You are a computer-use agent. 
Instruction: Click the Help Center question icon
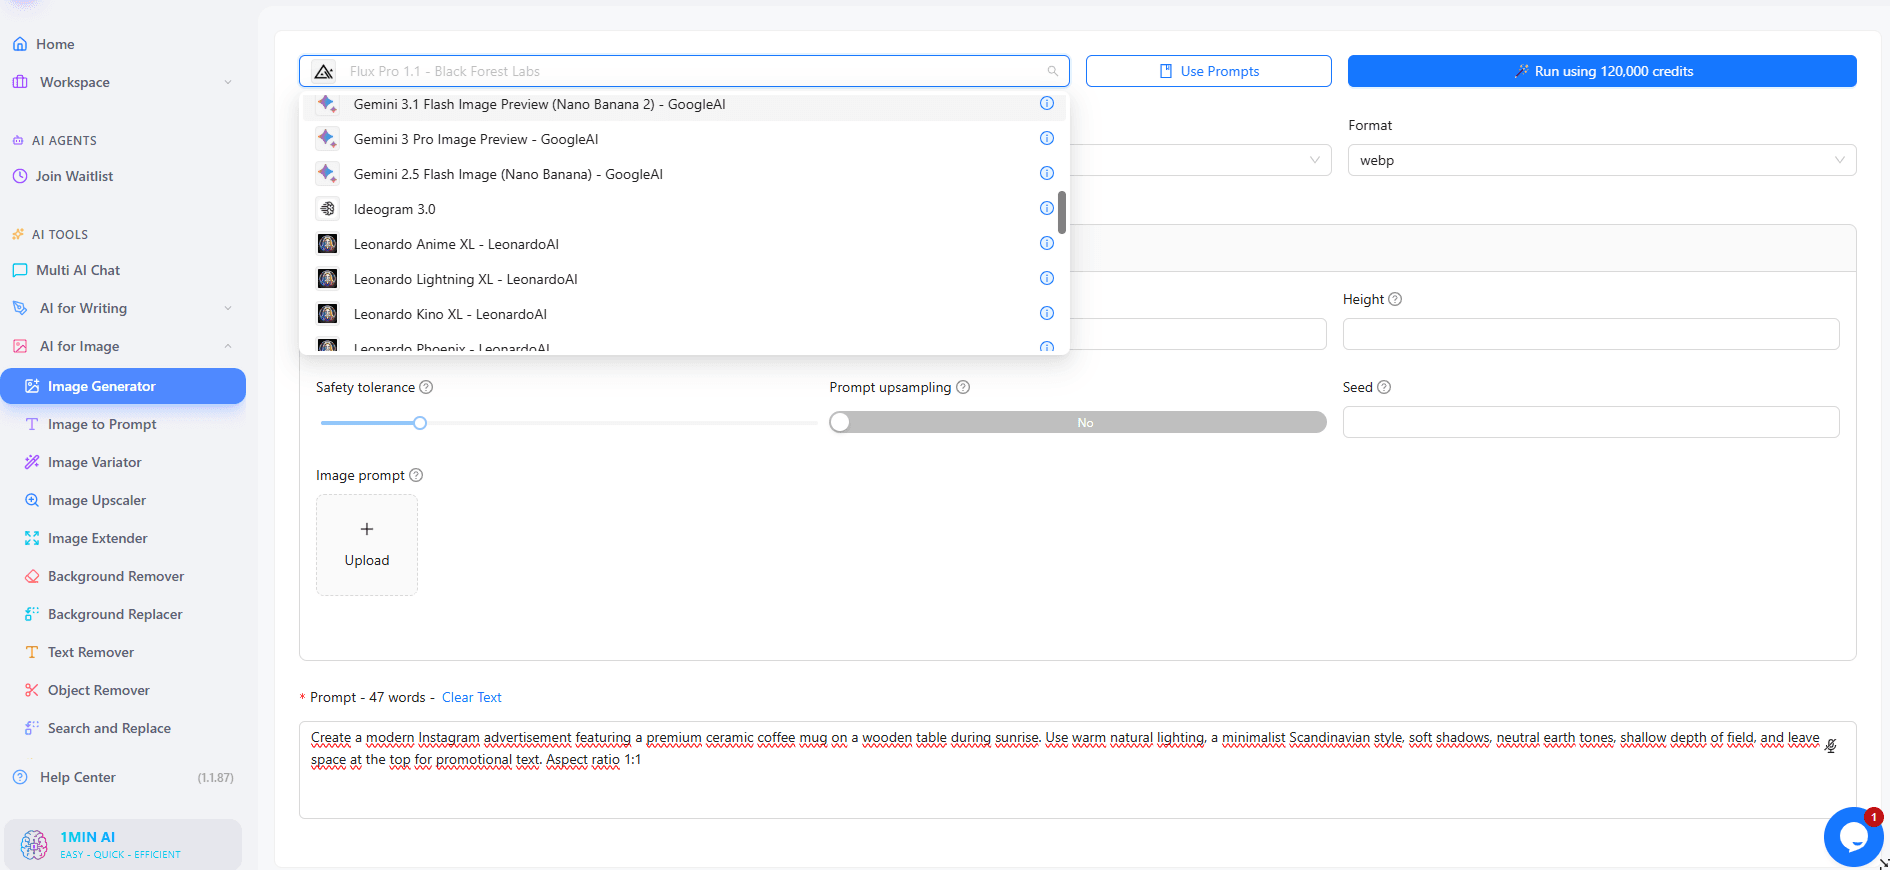click(x=20, y=777)
